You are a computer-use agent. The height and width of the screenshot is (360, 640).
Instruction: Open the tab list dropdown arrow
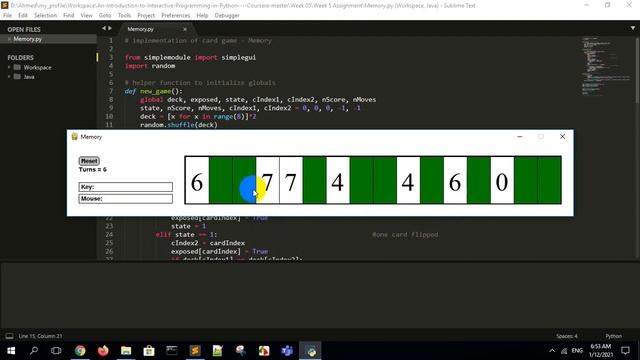tap(633, 28)
